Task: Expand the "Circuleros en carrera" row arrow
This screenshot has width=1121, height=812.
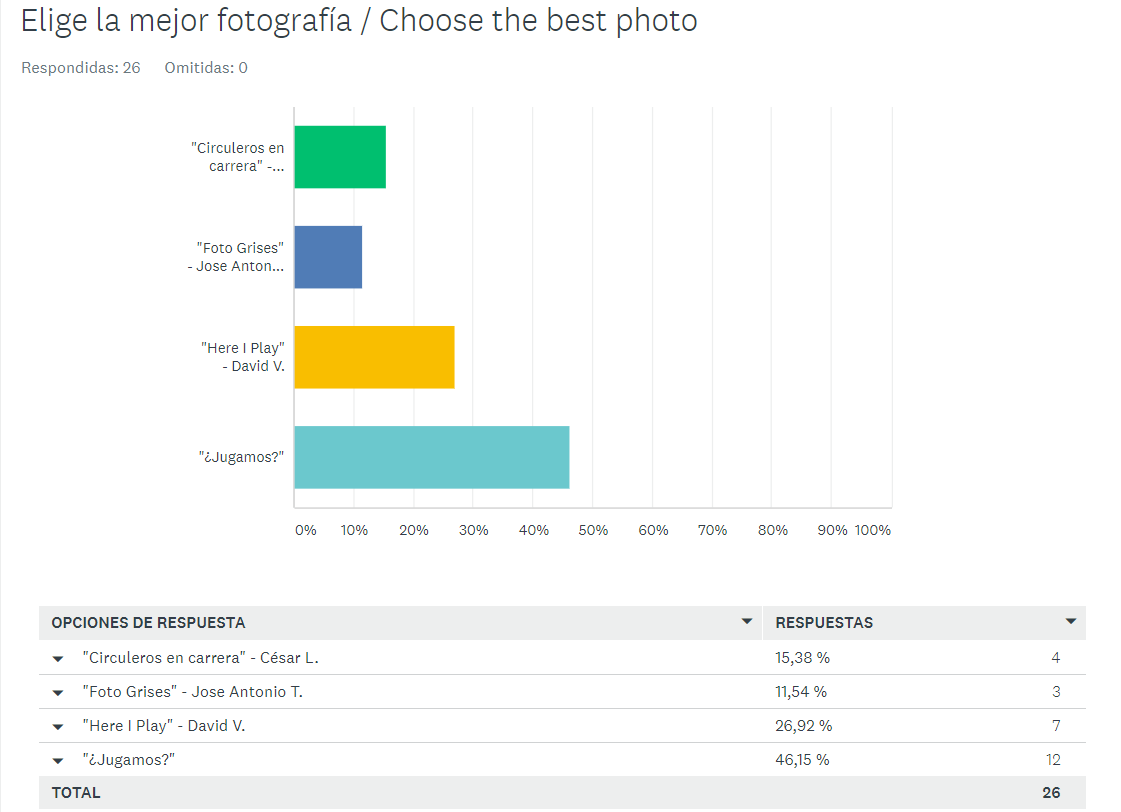Action: click(58, 659)
